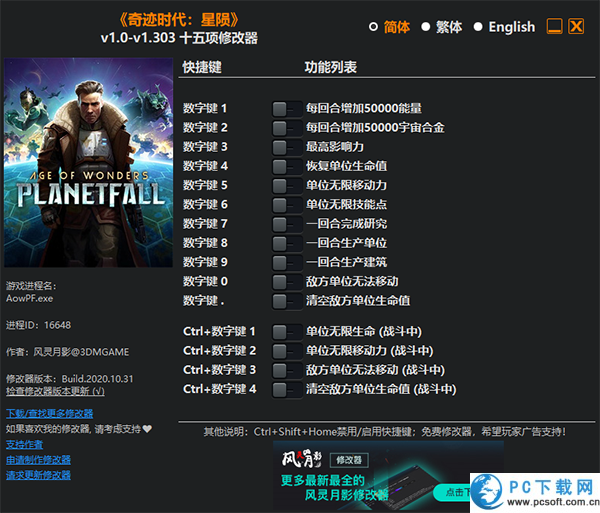Toggle 每回合增加50000宇宙合金 switch
Viewport: 600px width, 513px height.
287,128
